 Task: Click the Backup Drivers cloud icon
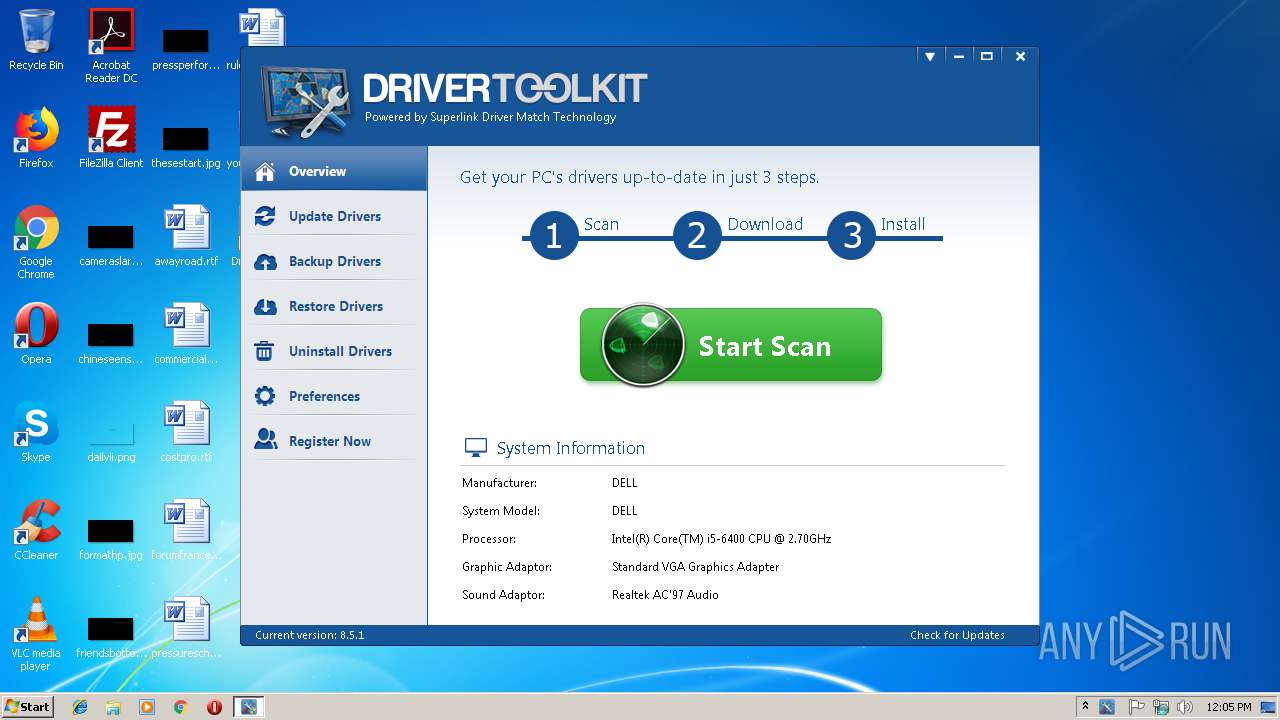pos(265,262)
